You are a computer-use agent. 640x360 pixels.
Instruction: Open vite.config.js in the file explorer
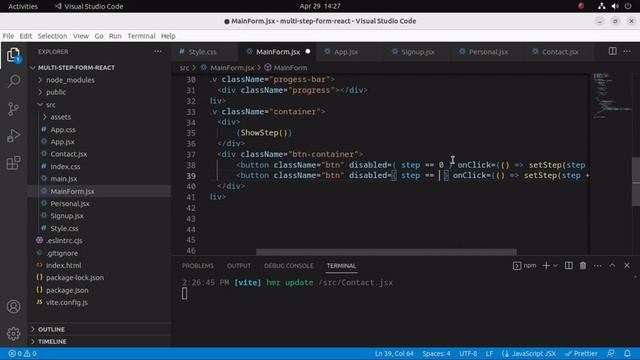(x=67, y=302)
